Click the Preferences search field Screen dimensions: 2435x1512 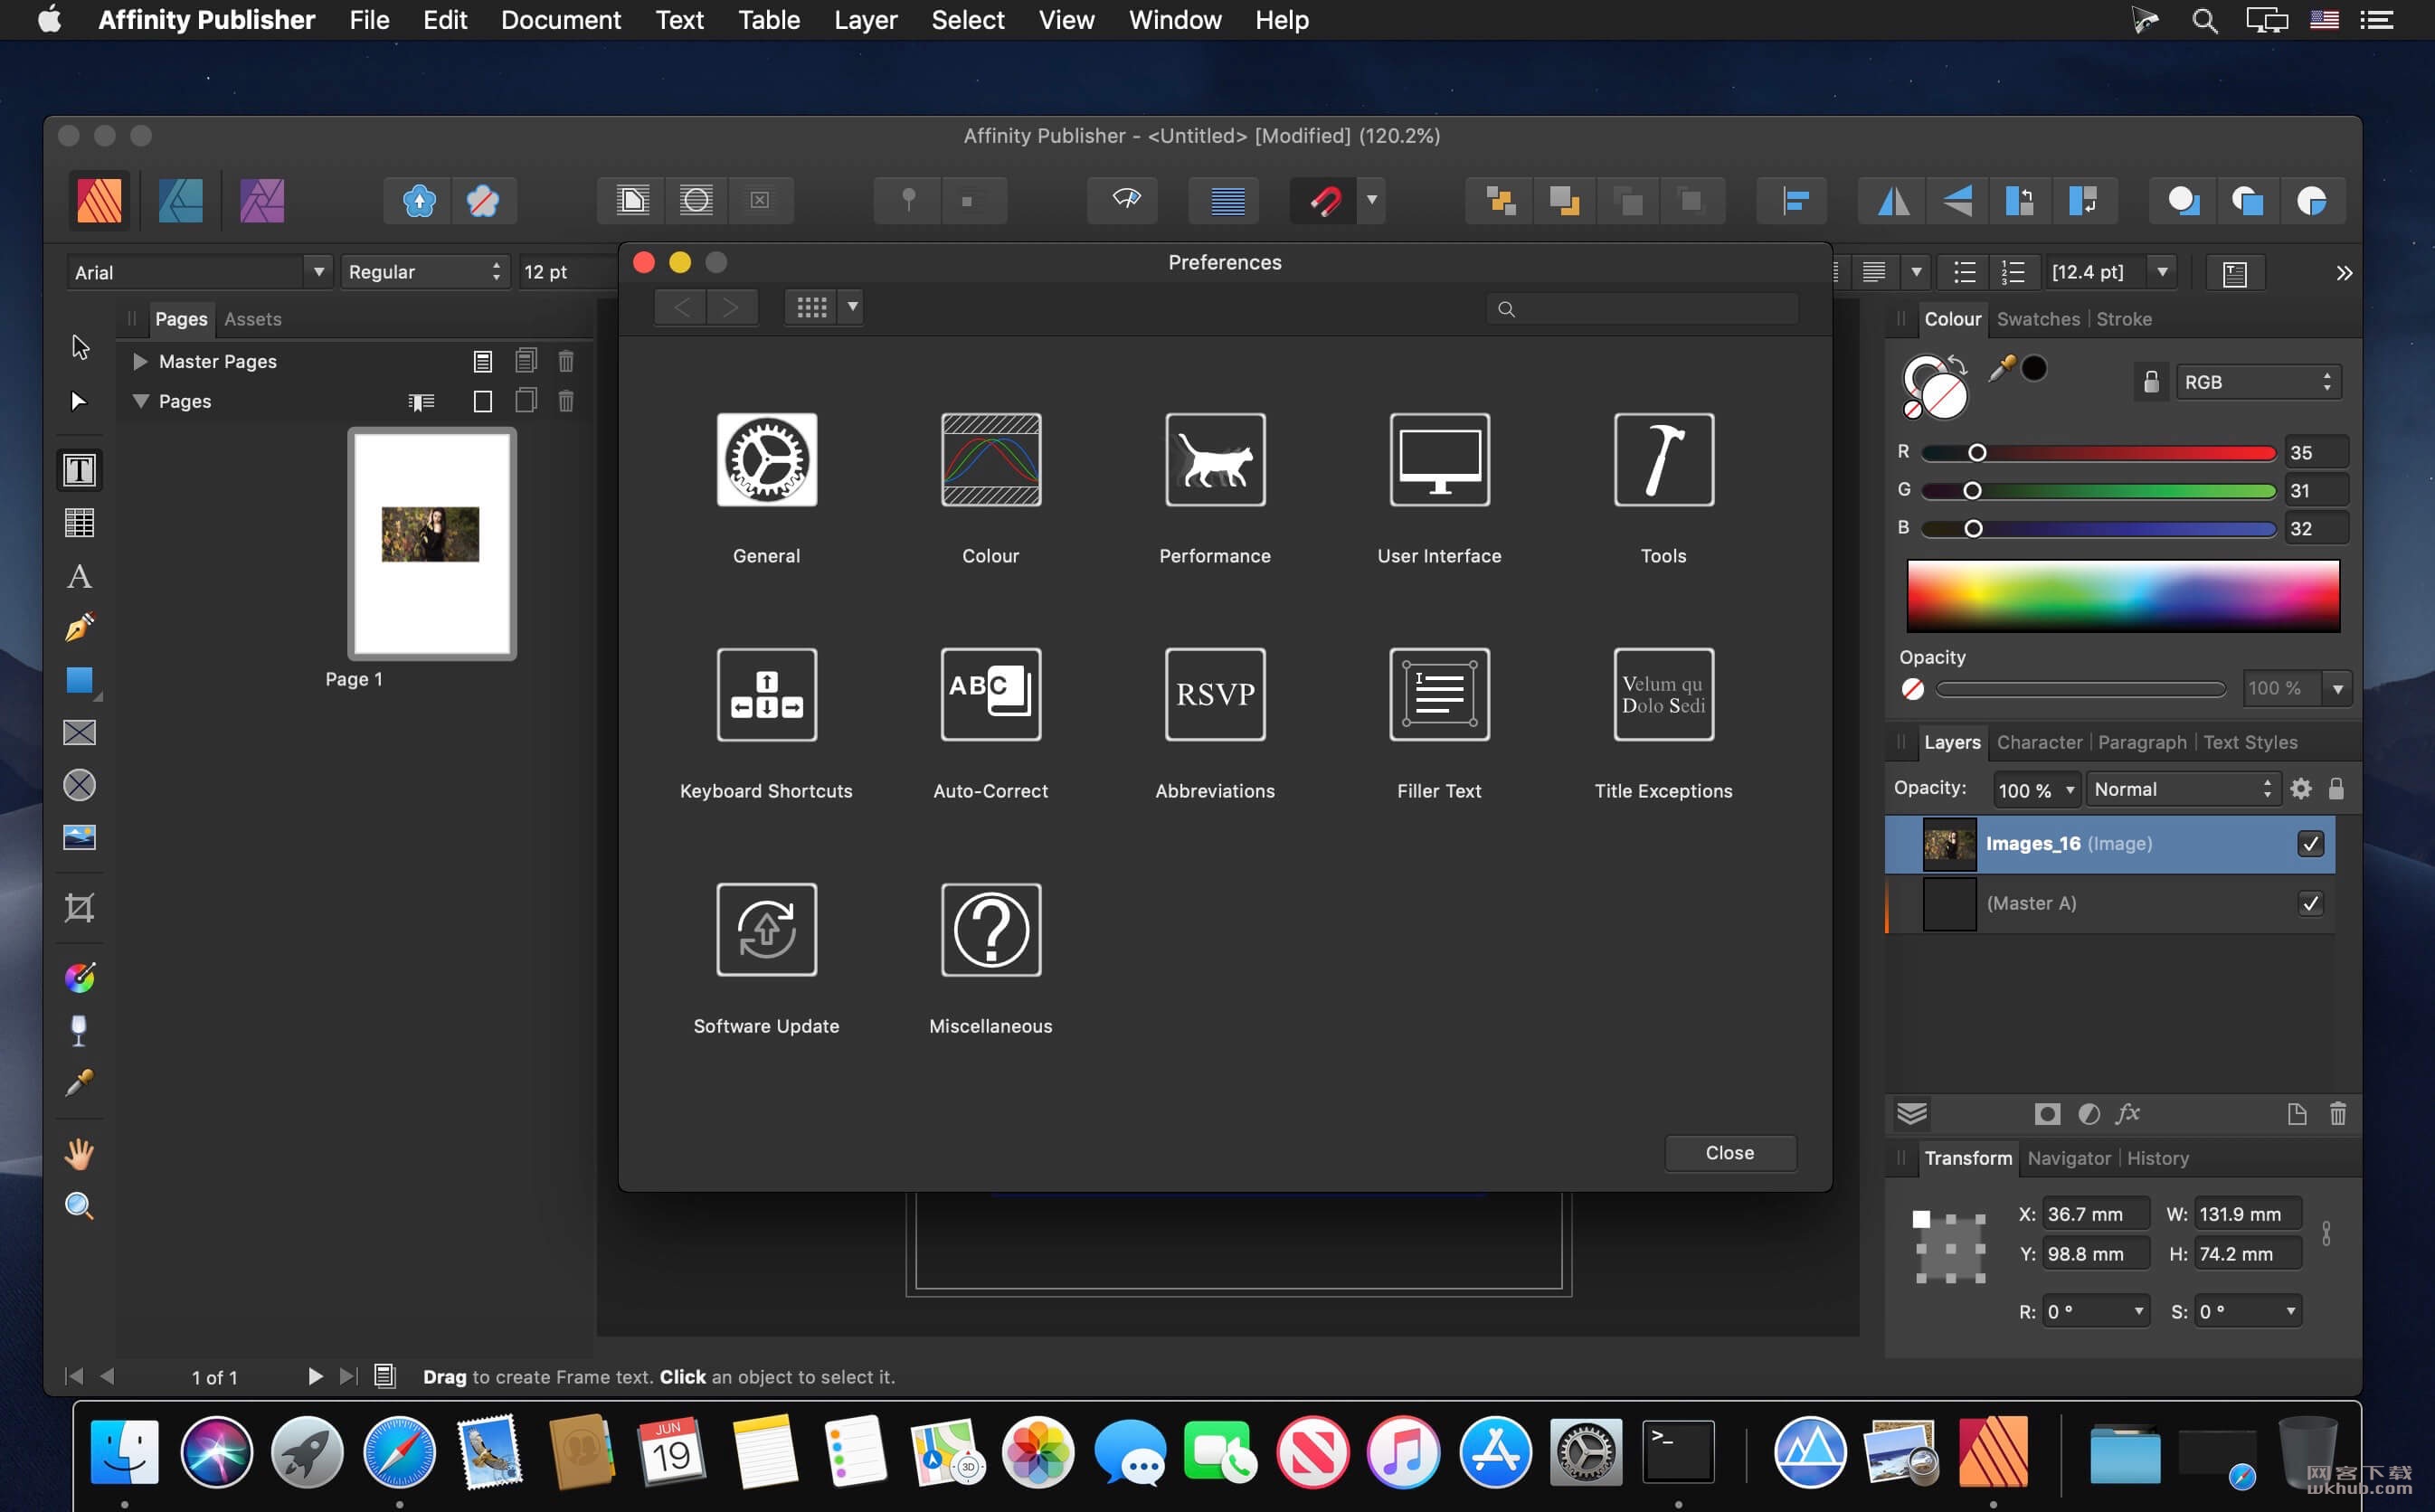tap(1641, 309)
